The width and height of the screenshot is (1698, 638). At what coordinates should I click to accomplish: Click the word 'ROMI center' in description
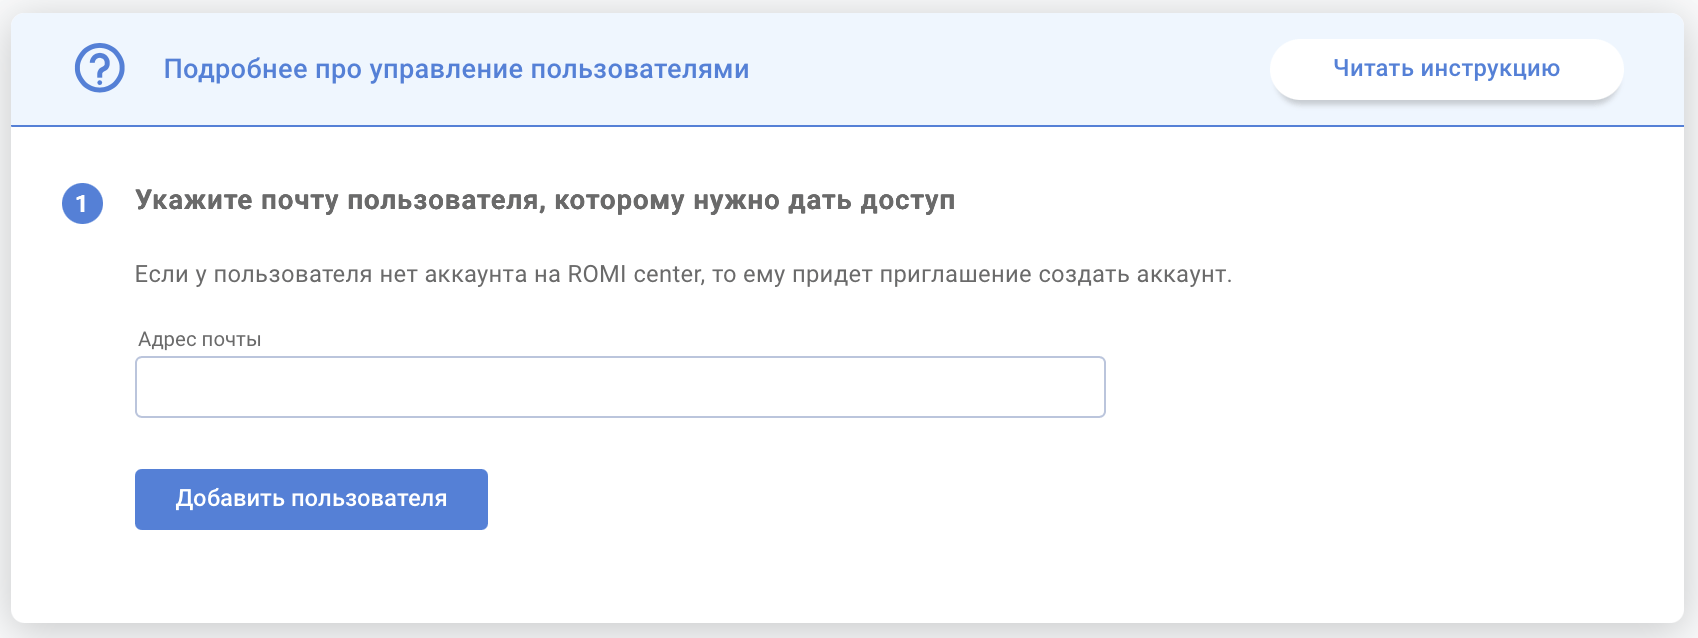(x=634, y=274)
